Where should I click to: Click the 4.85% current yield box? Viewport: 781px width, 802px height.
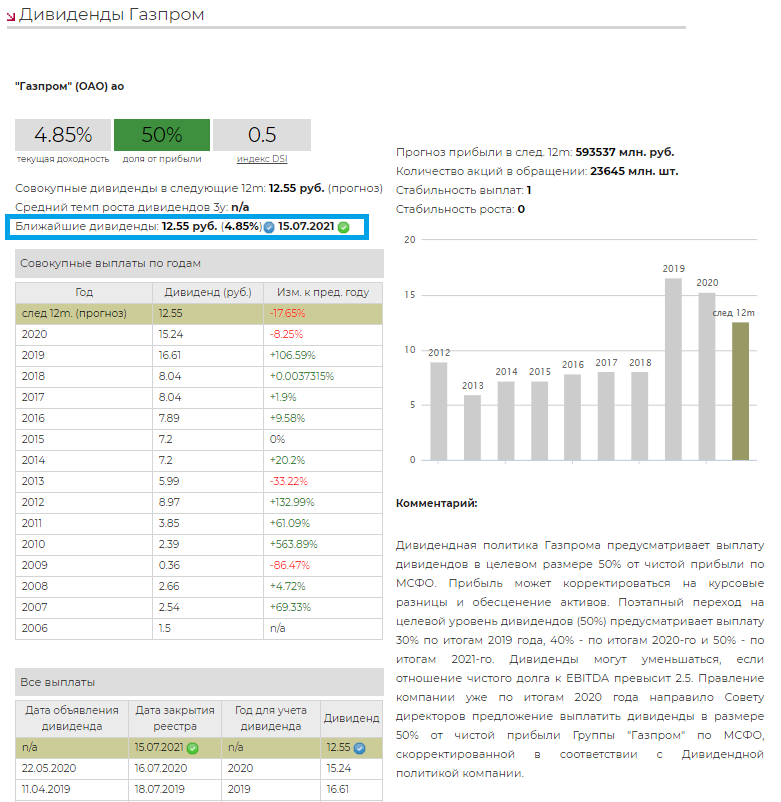click(x=63, y=135)
